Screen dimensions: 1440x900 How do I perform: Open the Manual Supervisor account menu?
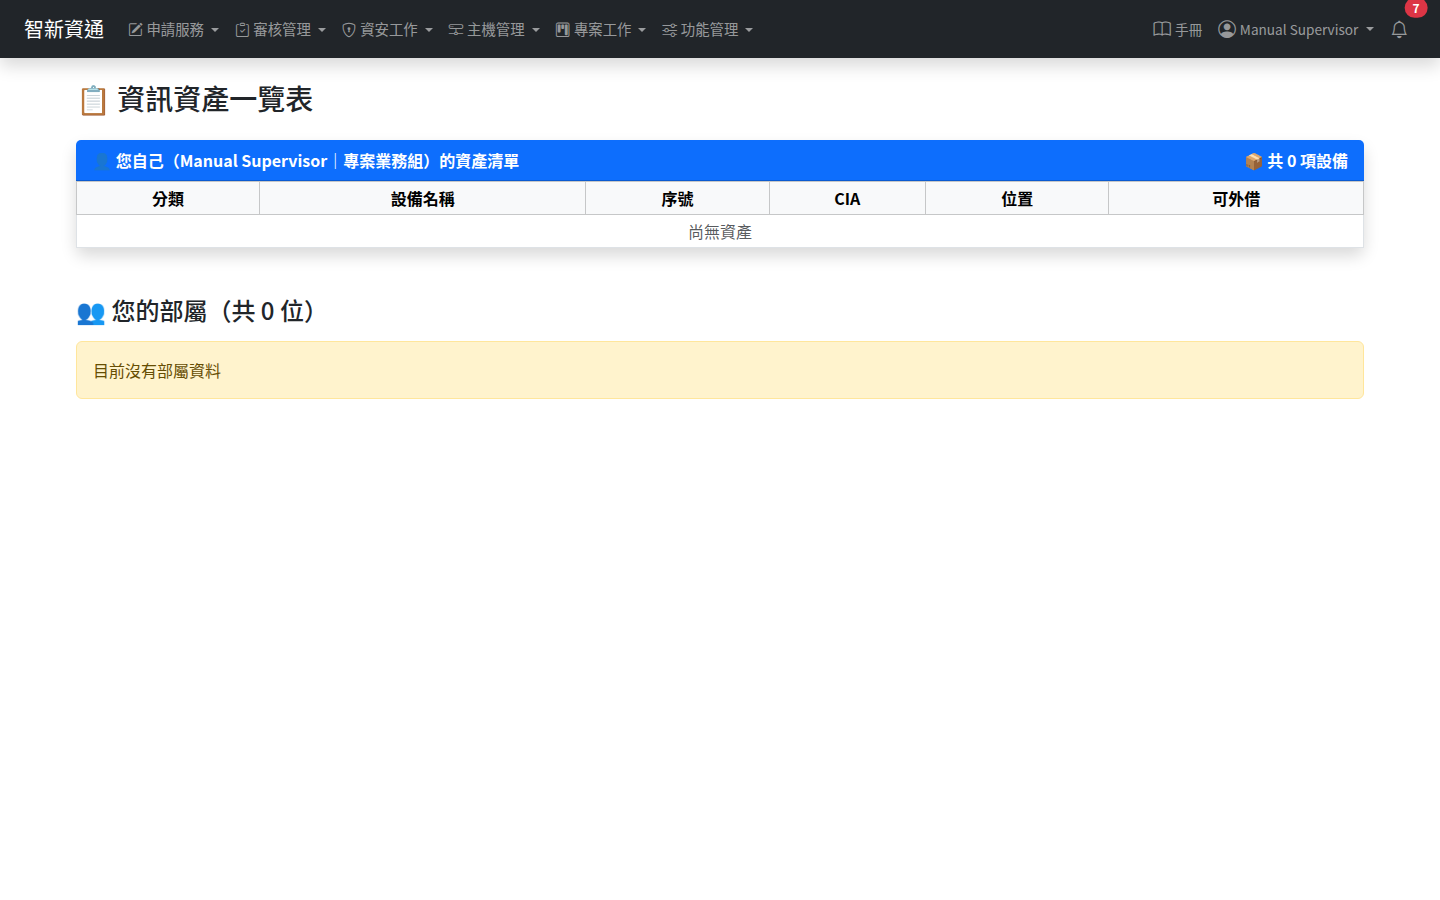coord(1296,30)
